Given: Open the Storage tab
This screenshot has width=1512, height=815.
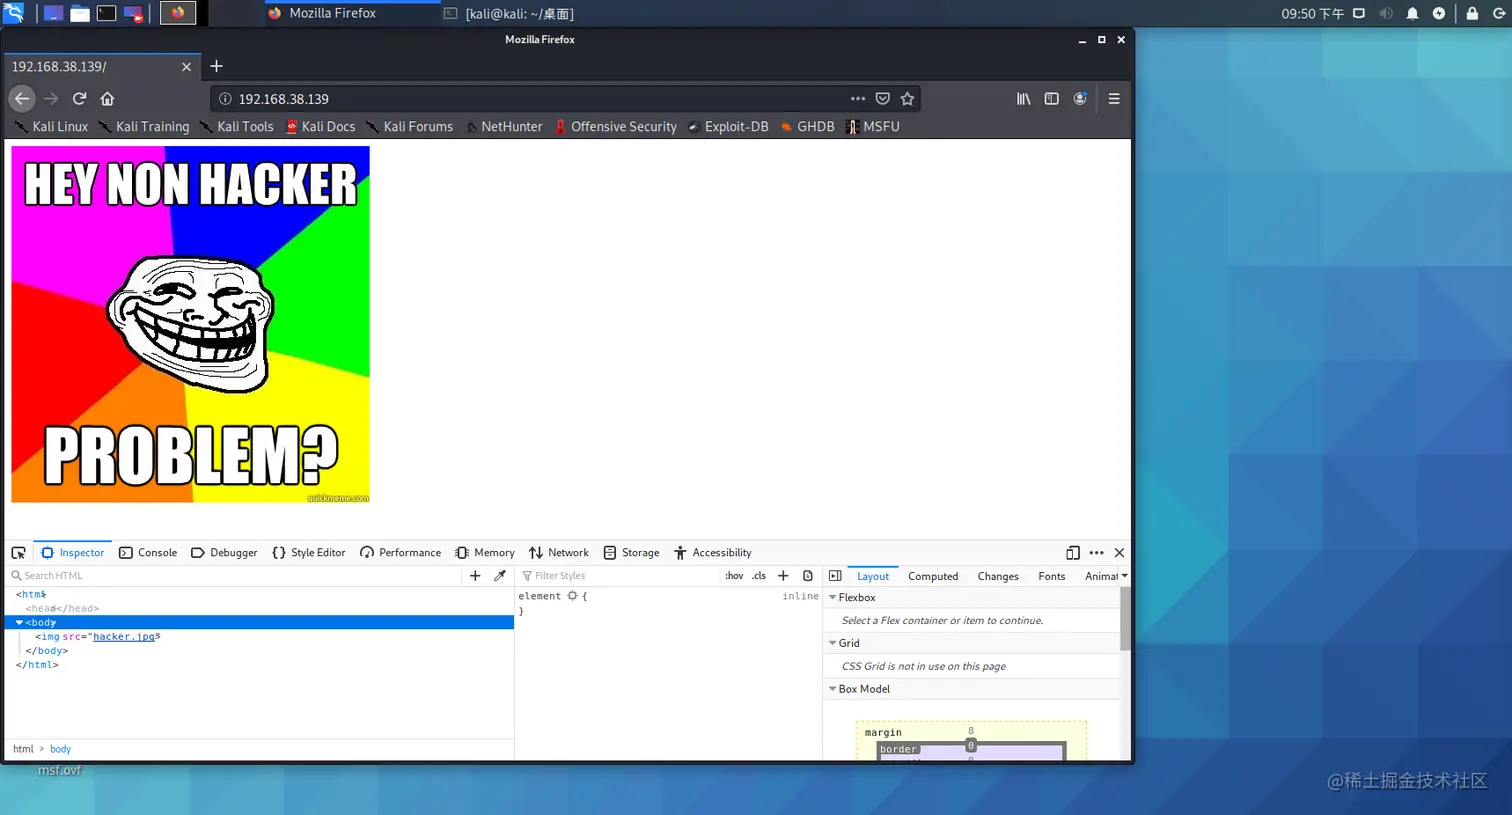Looking at the screenshot, I should pos(631,553).
